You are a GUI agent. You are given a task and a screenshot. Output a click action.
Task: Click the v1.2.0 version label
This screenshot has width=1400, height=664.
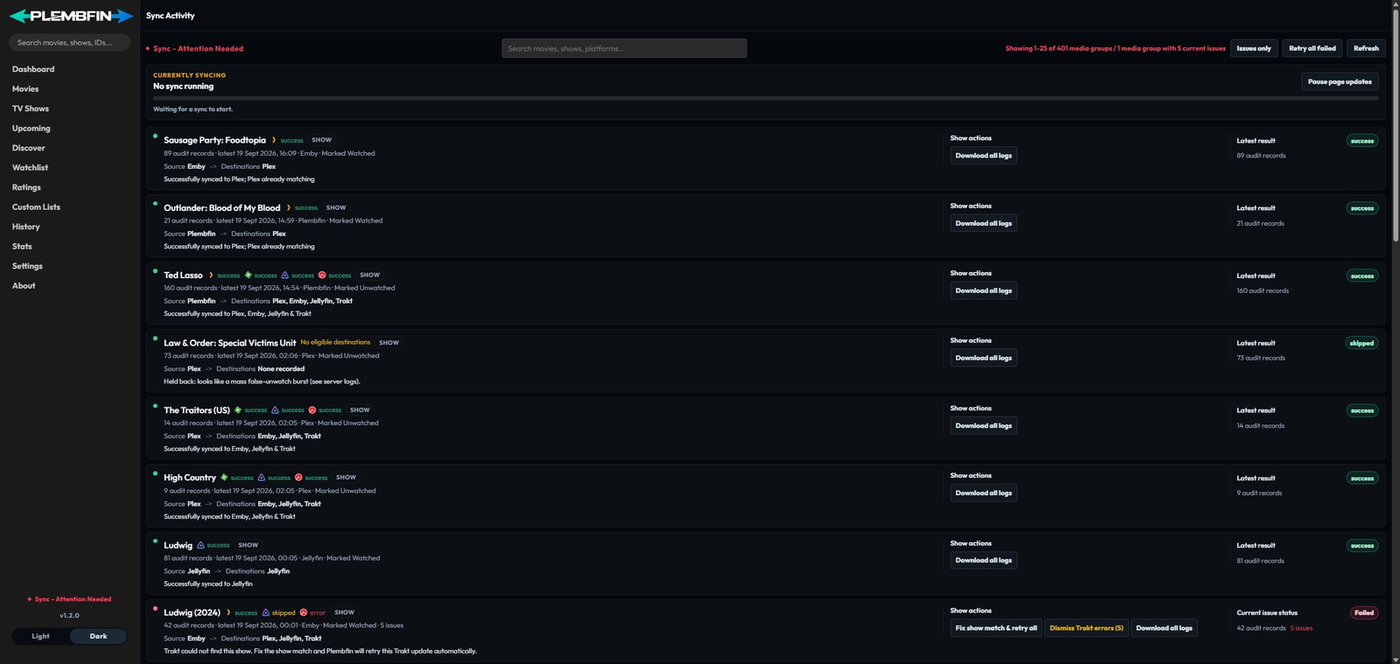[x=69, y=615]
